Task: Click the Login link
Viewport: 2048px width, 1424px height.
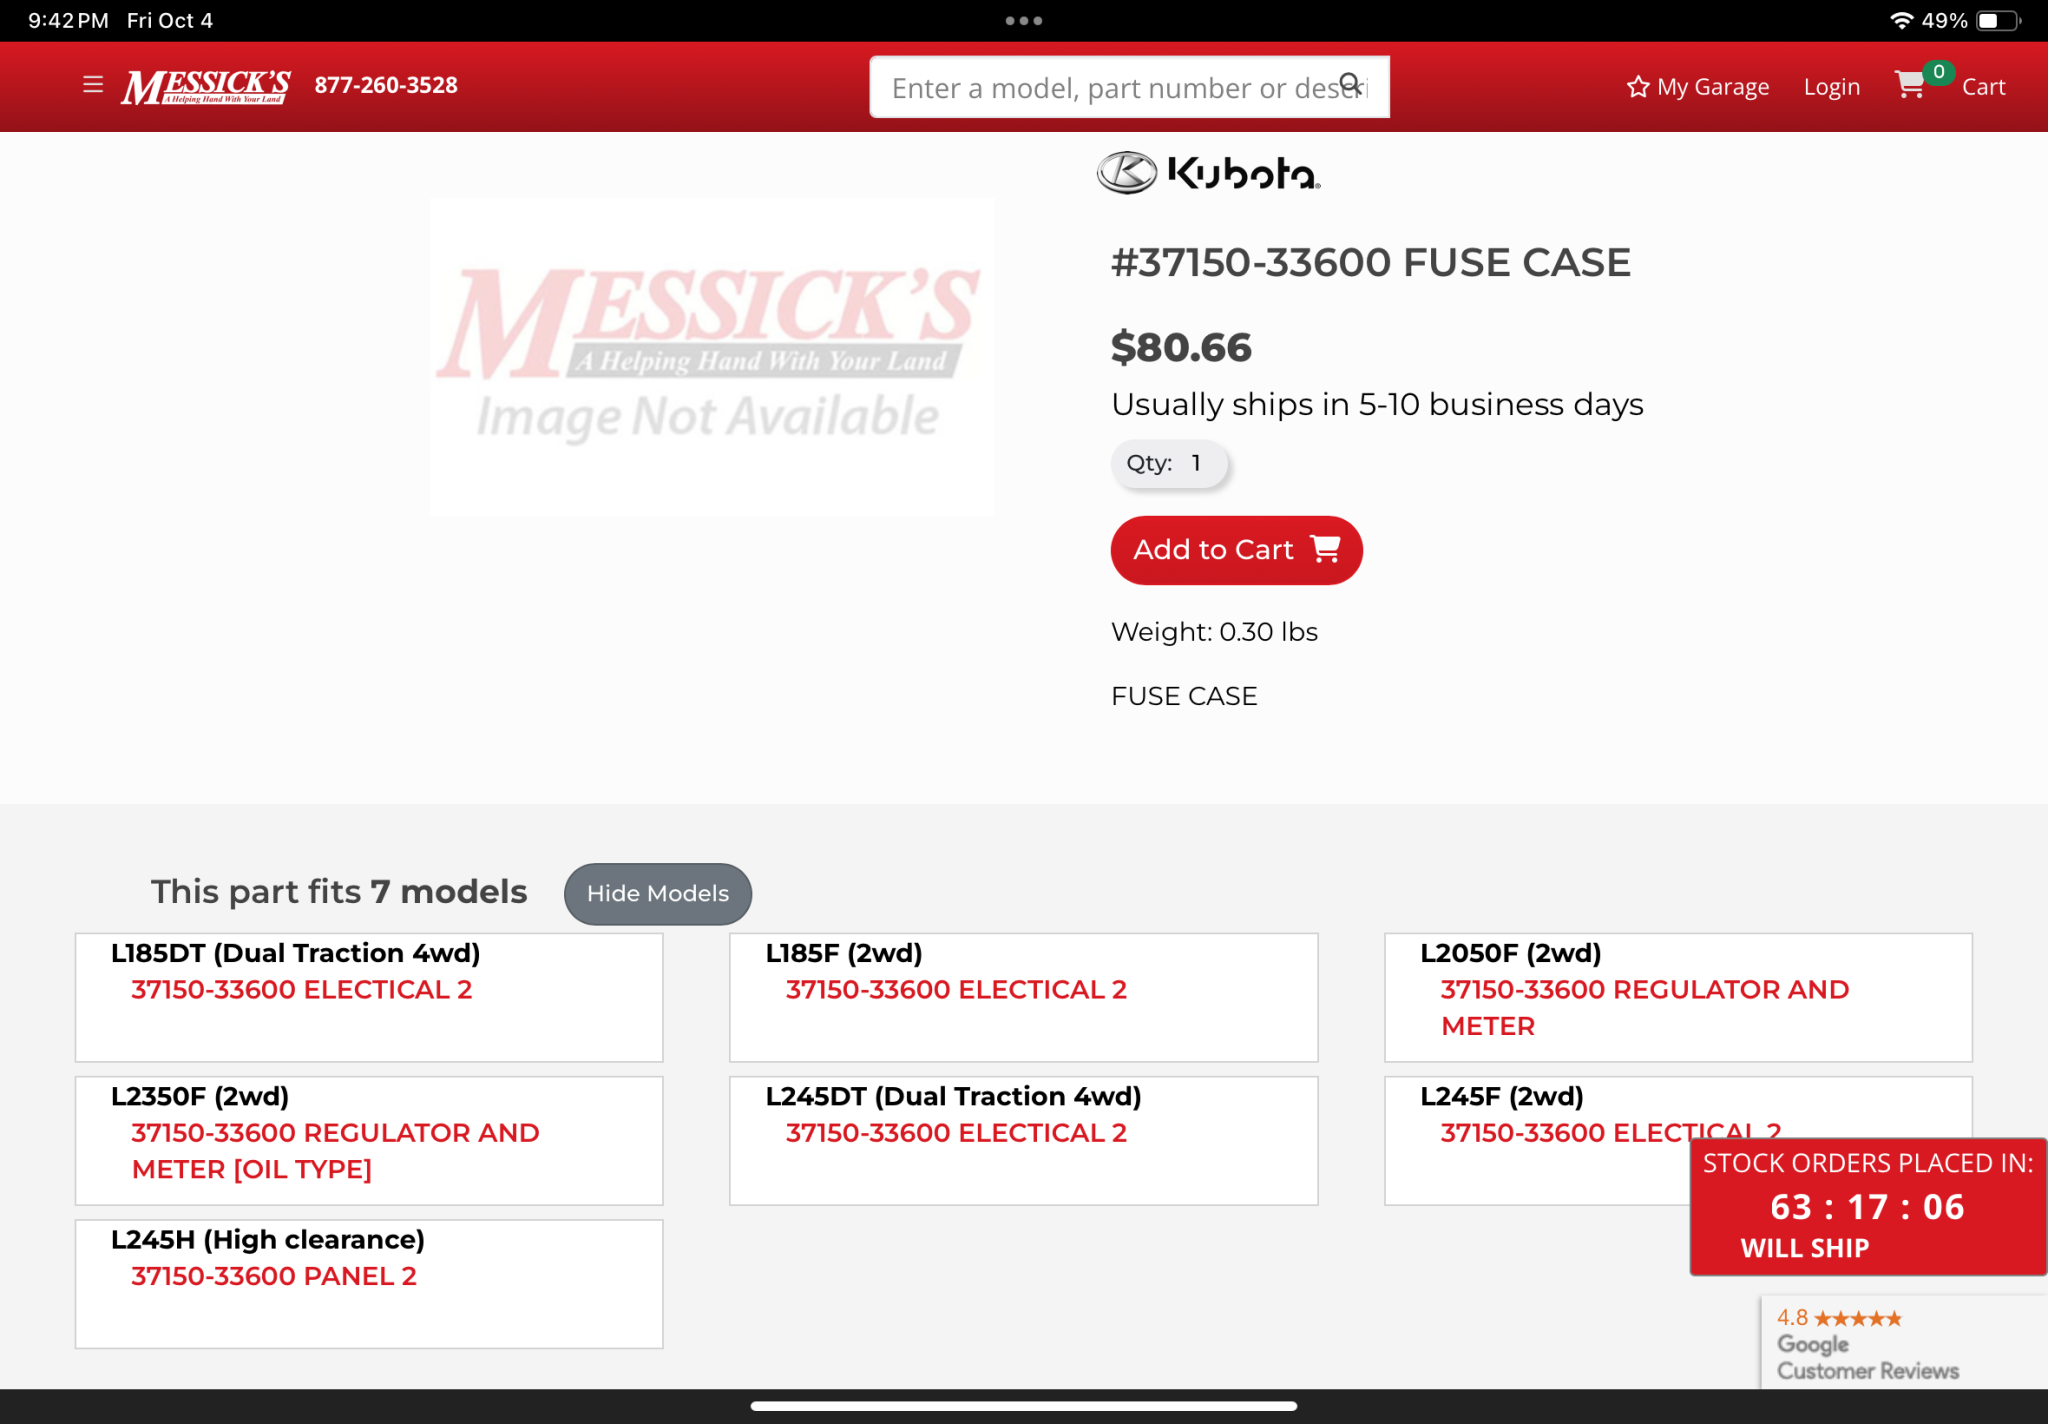Action: [1831, 87]
